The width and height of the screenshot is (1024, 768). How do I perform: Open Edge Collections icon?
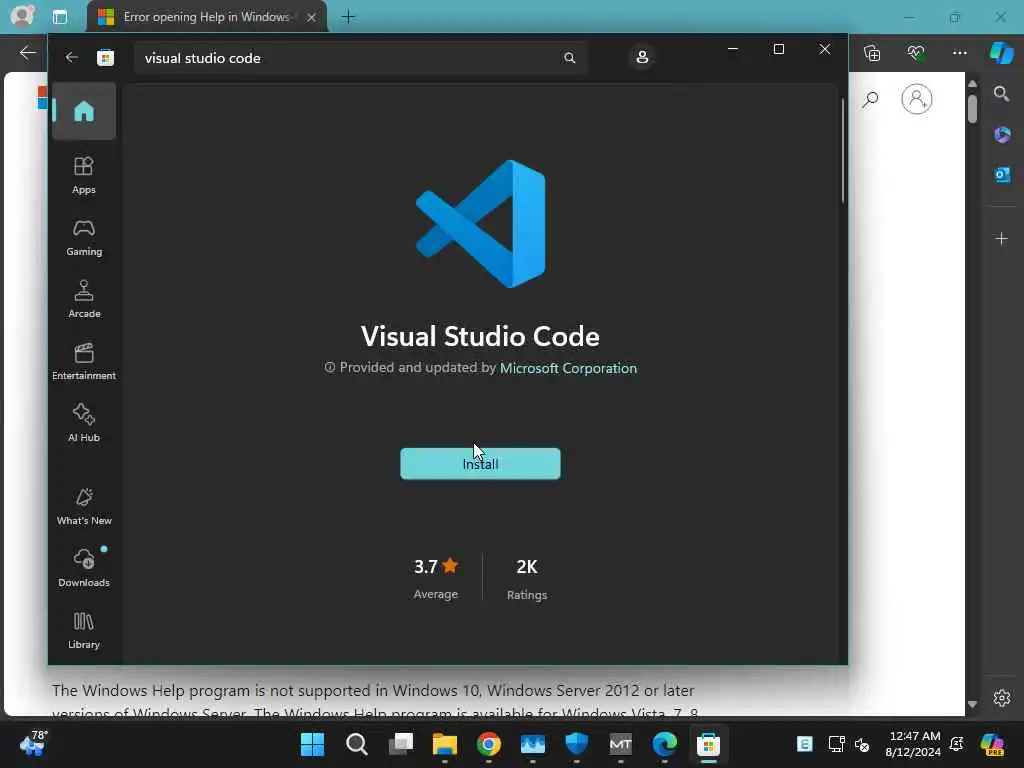coord(872,53)
